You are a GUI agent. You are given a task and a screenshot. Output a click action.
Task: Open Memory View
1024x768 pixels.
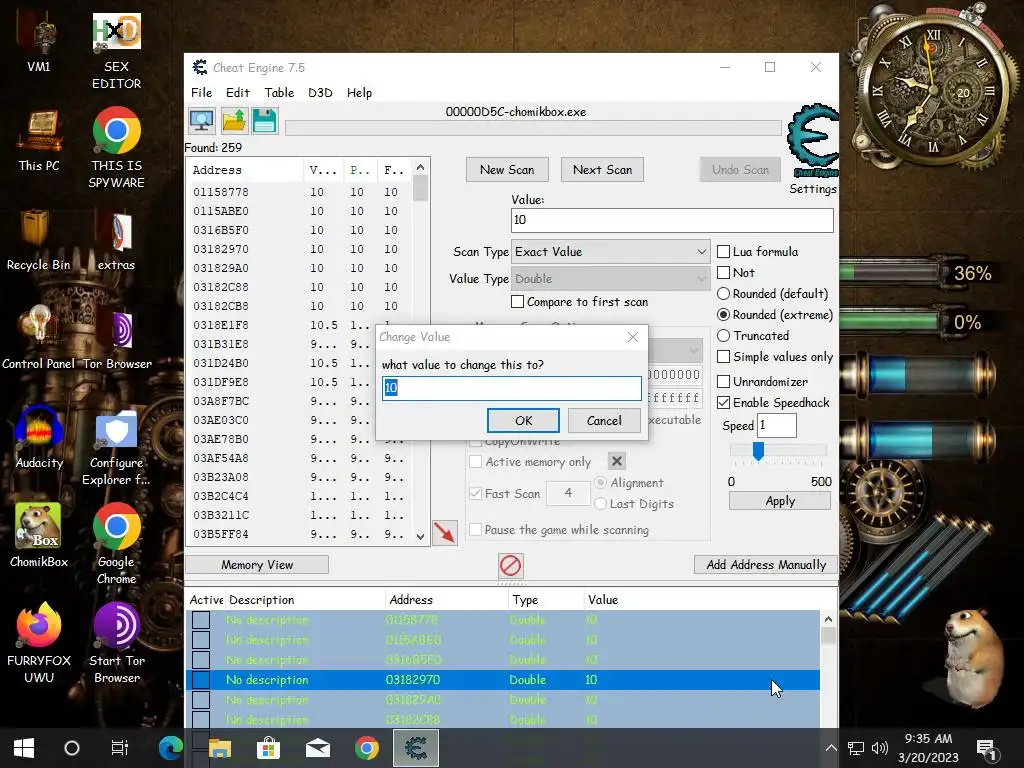click(x=257, y=565)
